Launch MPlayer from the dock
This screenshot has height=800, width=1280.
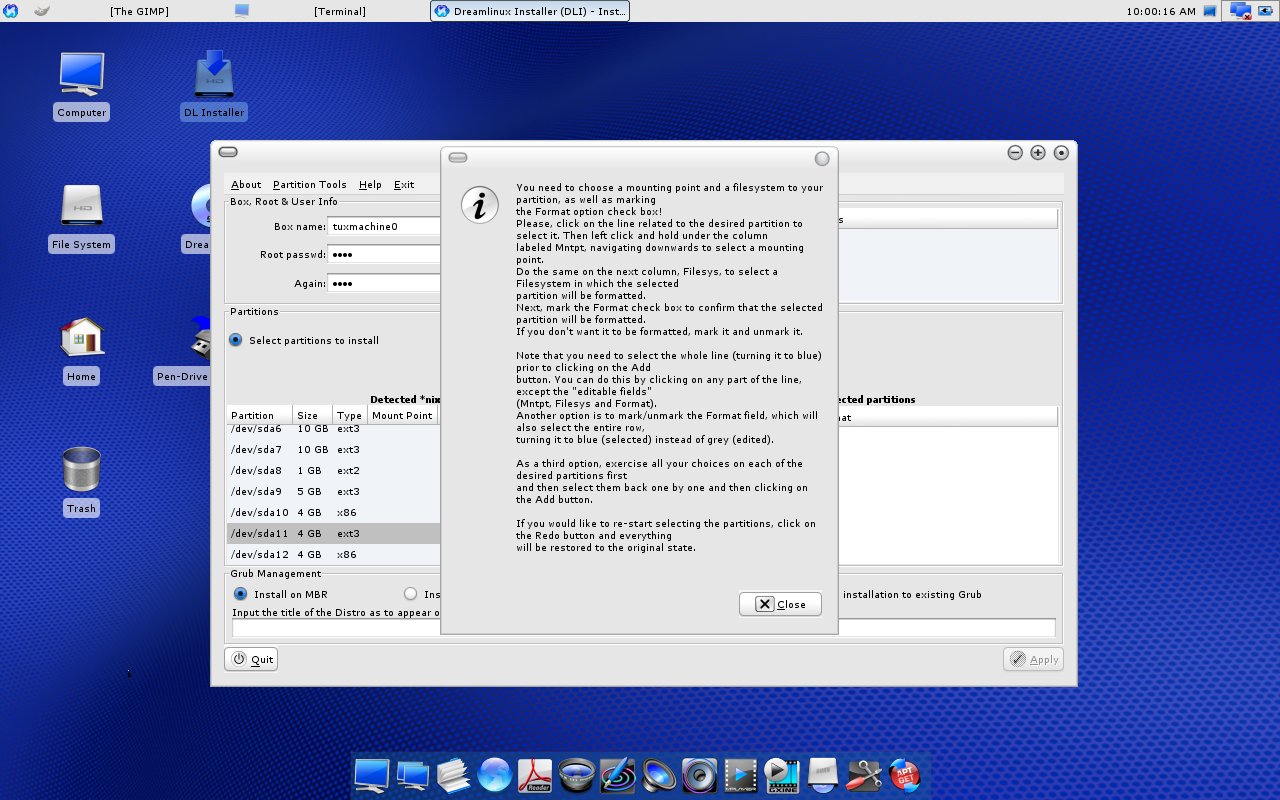pyautogui.click(x=741, y=775)
